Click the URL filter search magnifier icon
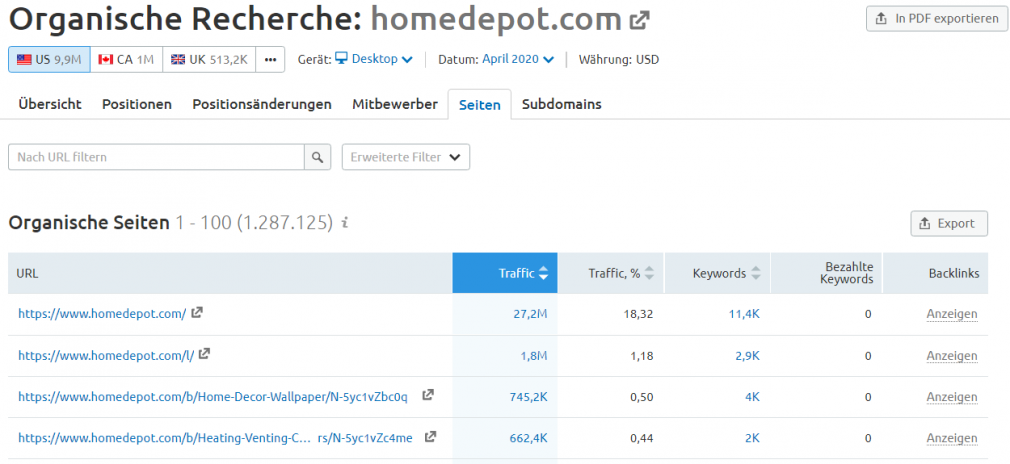 317,157
